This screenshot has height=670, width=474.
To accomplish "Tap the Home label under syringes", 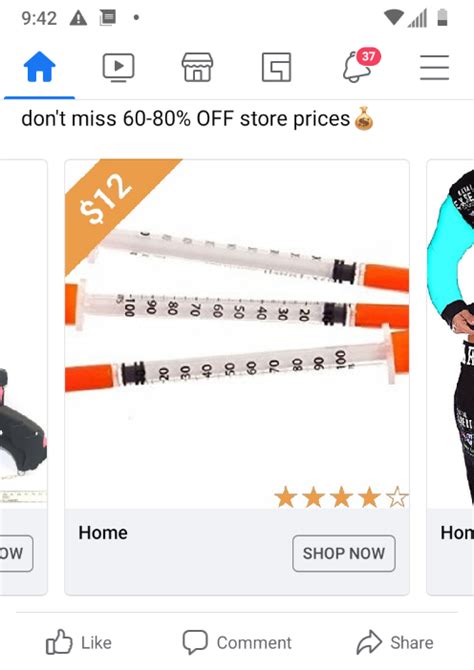I will [x=103, y=533].
